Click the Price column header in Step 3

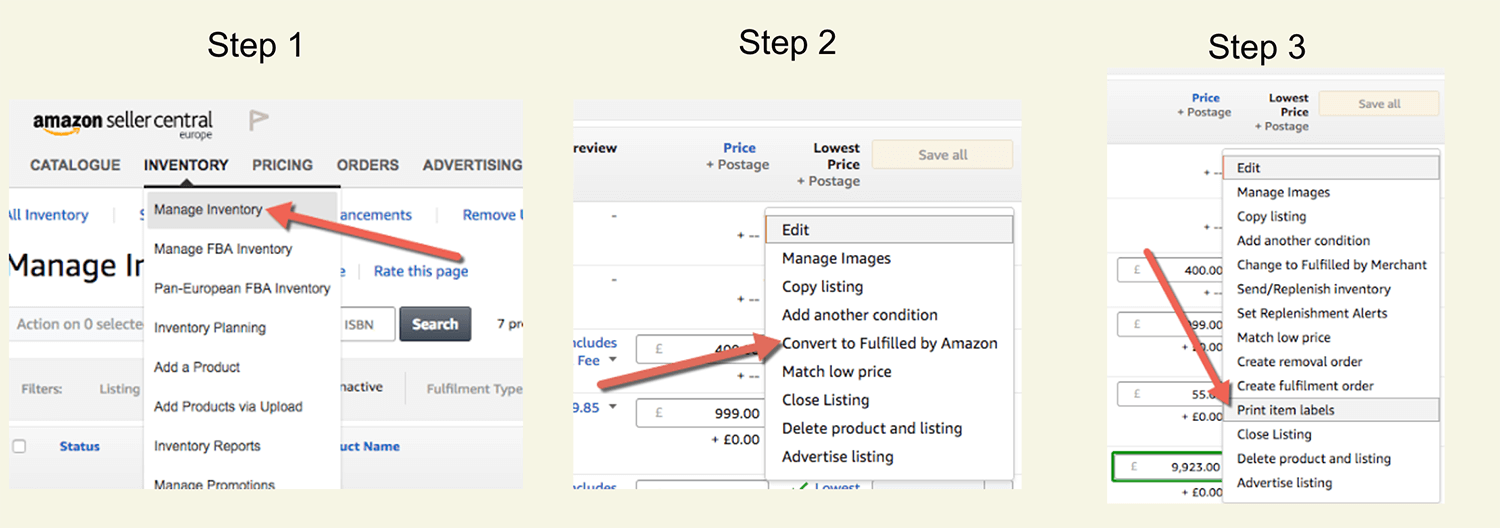[1206, 98]
